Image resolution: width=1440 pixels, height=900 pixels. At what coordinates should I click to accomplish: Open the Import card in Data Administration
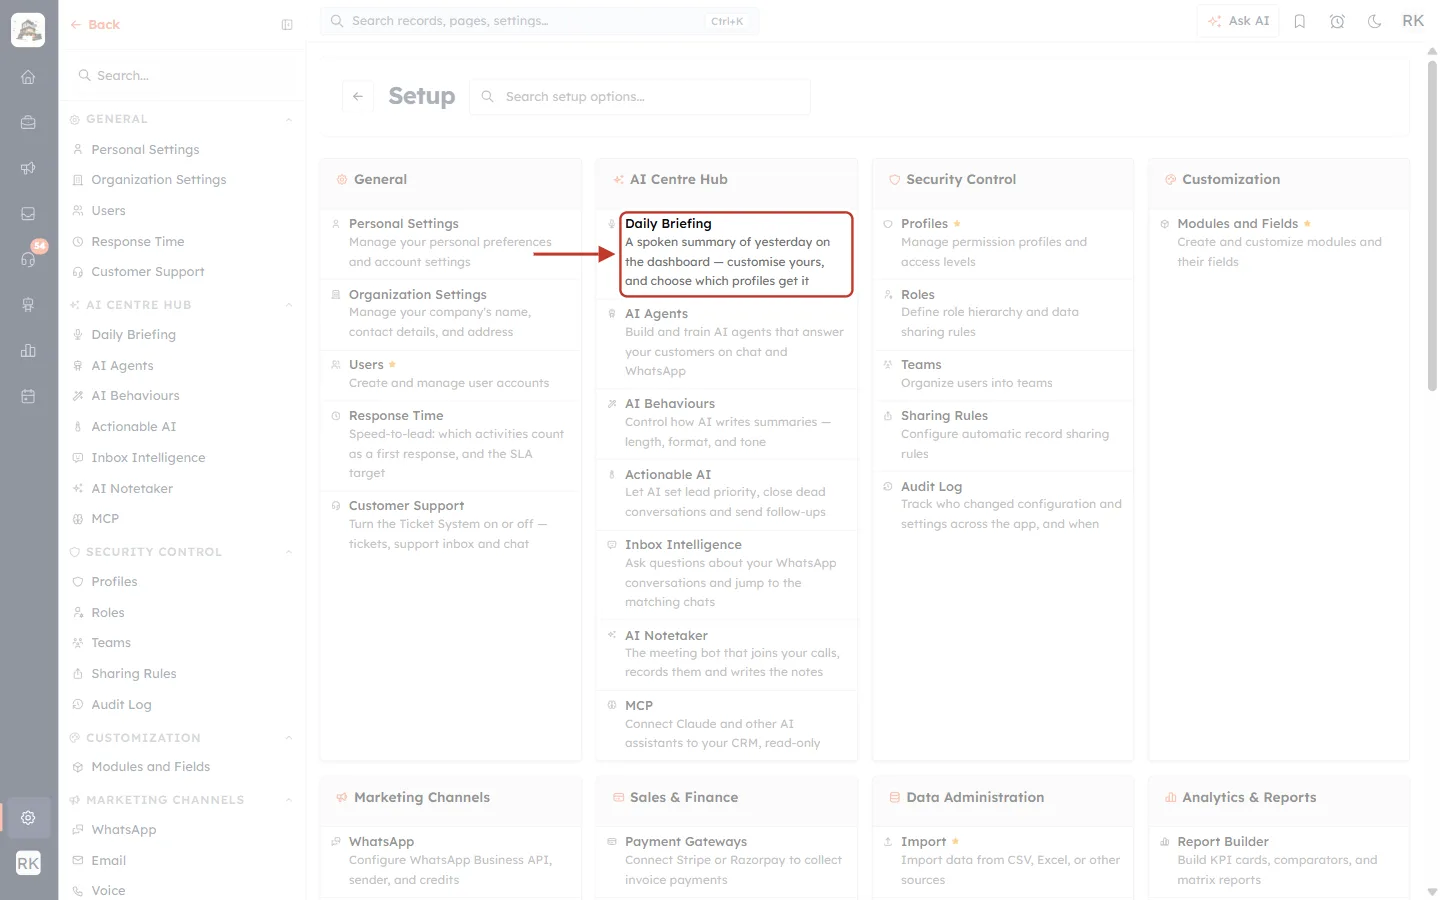tap(1003, 861)
